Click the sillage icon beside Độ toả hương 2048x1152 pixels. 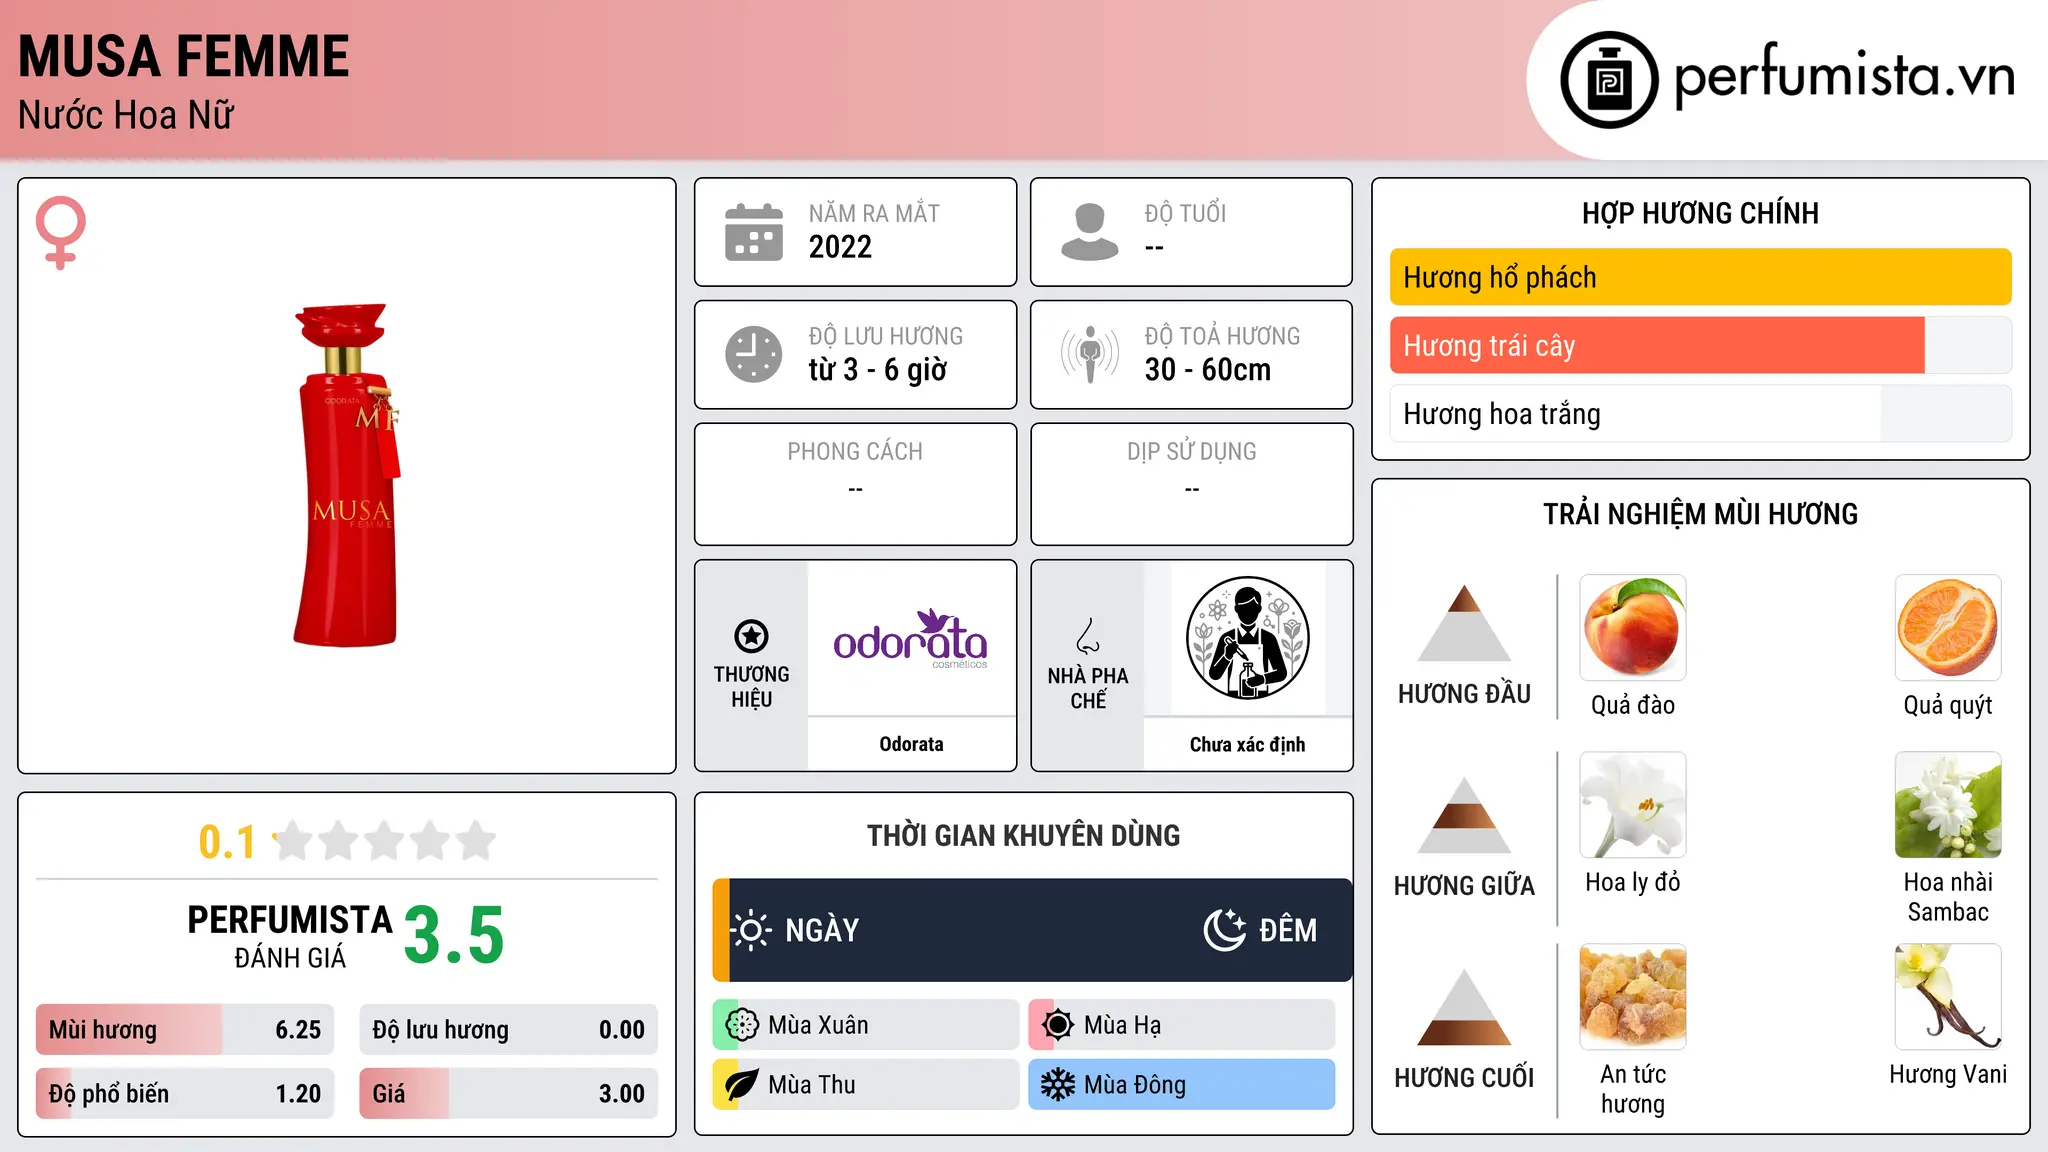(x=1090, y=354)
